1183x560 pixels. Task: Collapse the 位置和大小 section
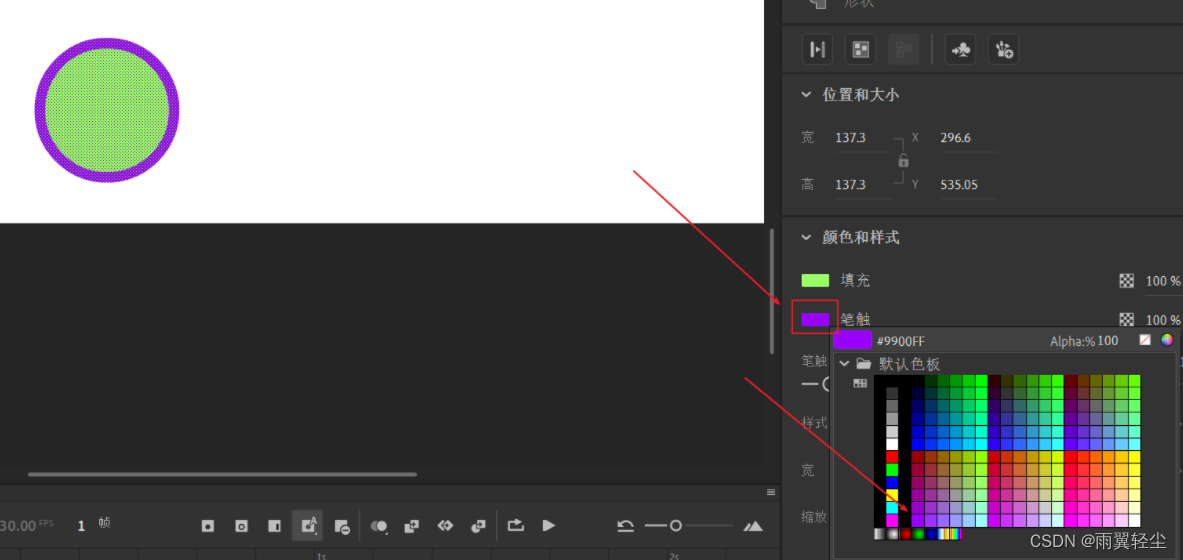[x=807, y=94]
